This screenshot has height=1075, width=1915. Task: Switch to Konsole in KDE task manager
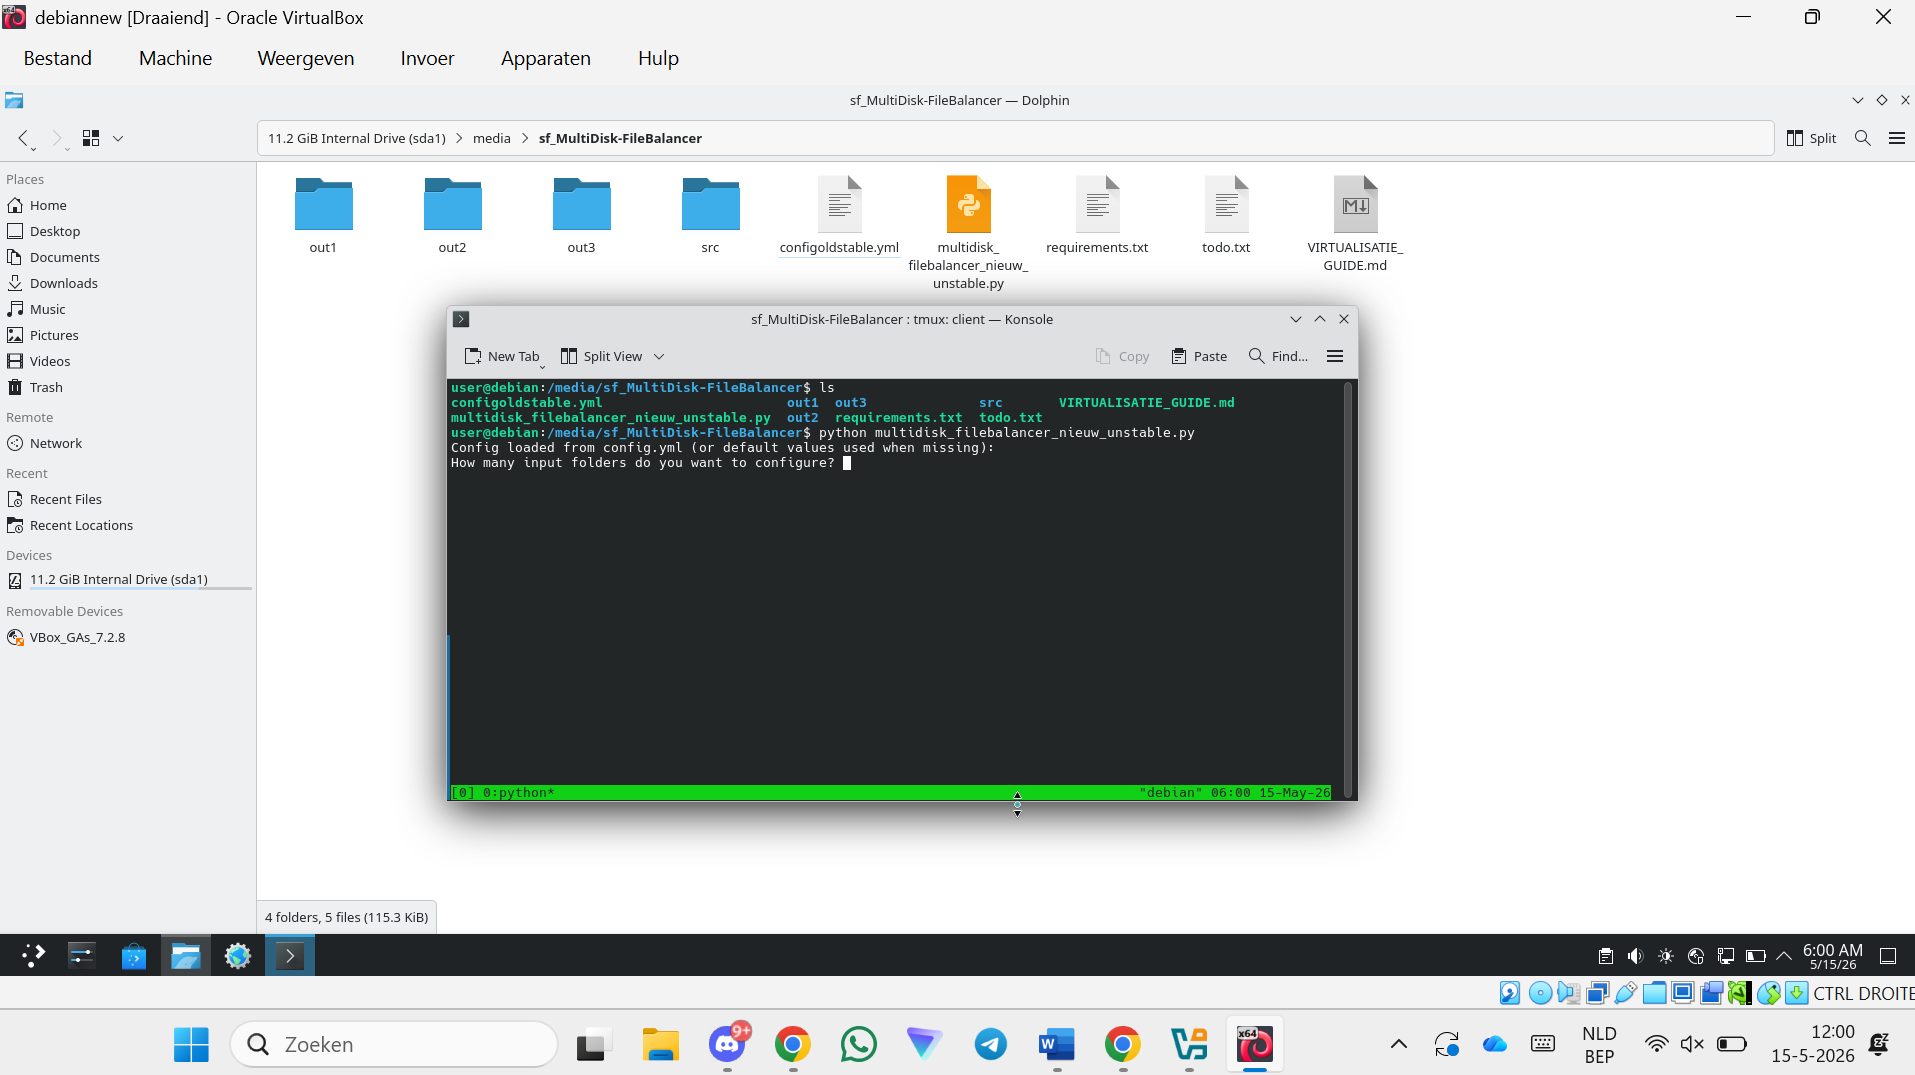tap(290, 956)
